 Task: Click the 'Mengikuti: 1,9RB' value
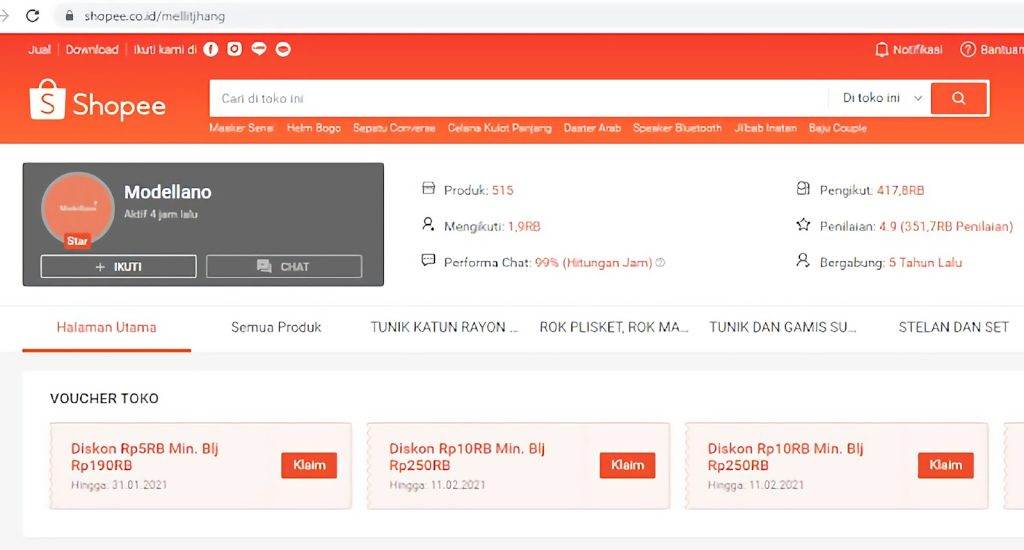(x=524, y=227)
